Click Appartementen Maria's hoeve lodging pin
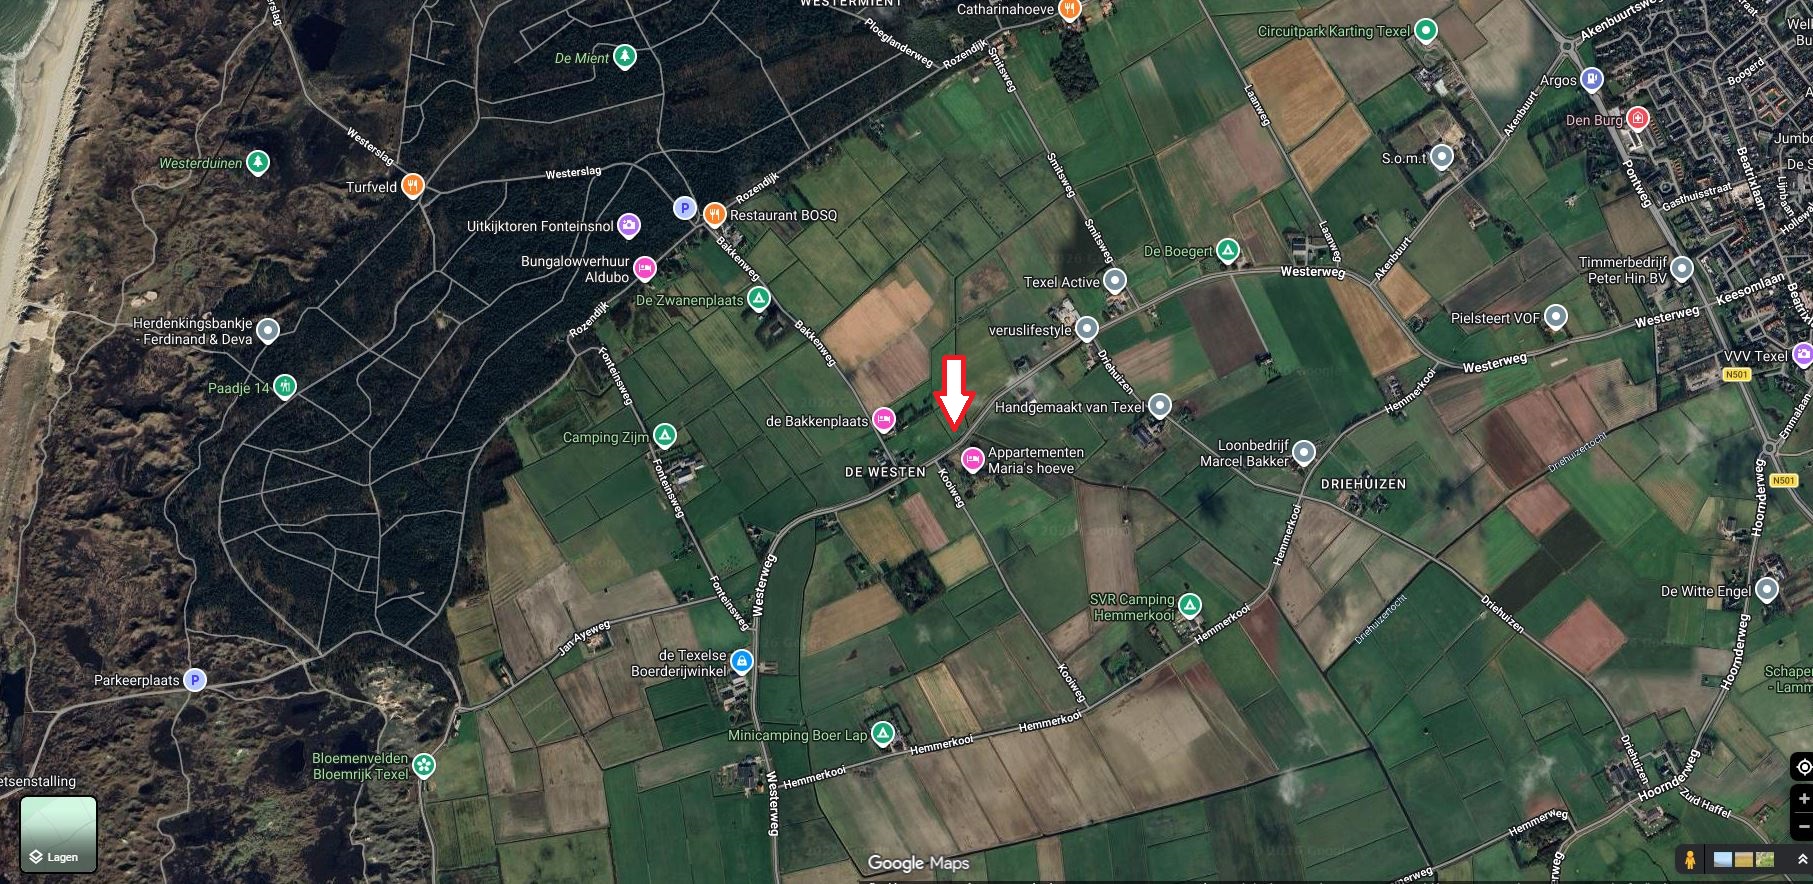 pos(972,459)
